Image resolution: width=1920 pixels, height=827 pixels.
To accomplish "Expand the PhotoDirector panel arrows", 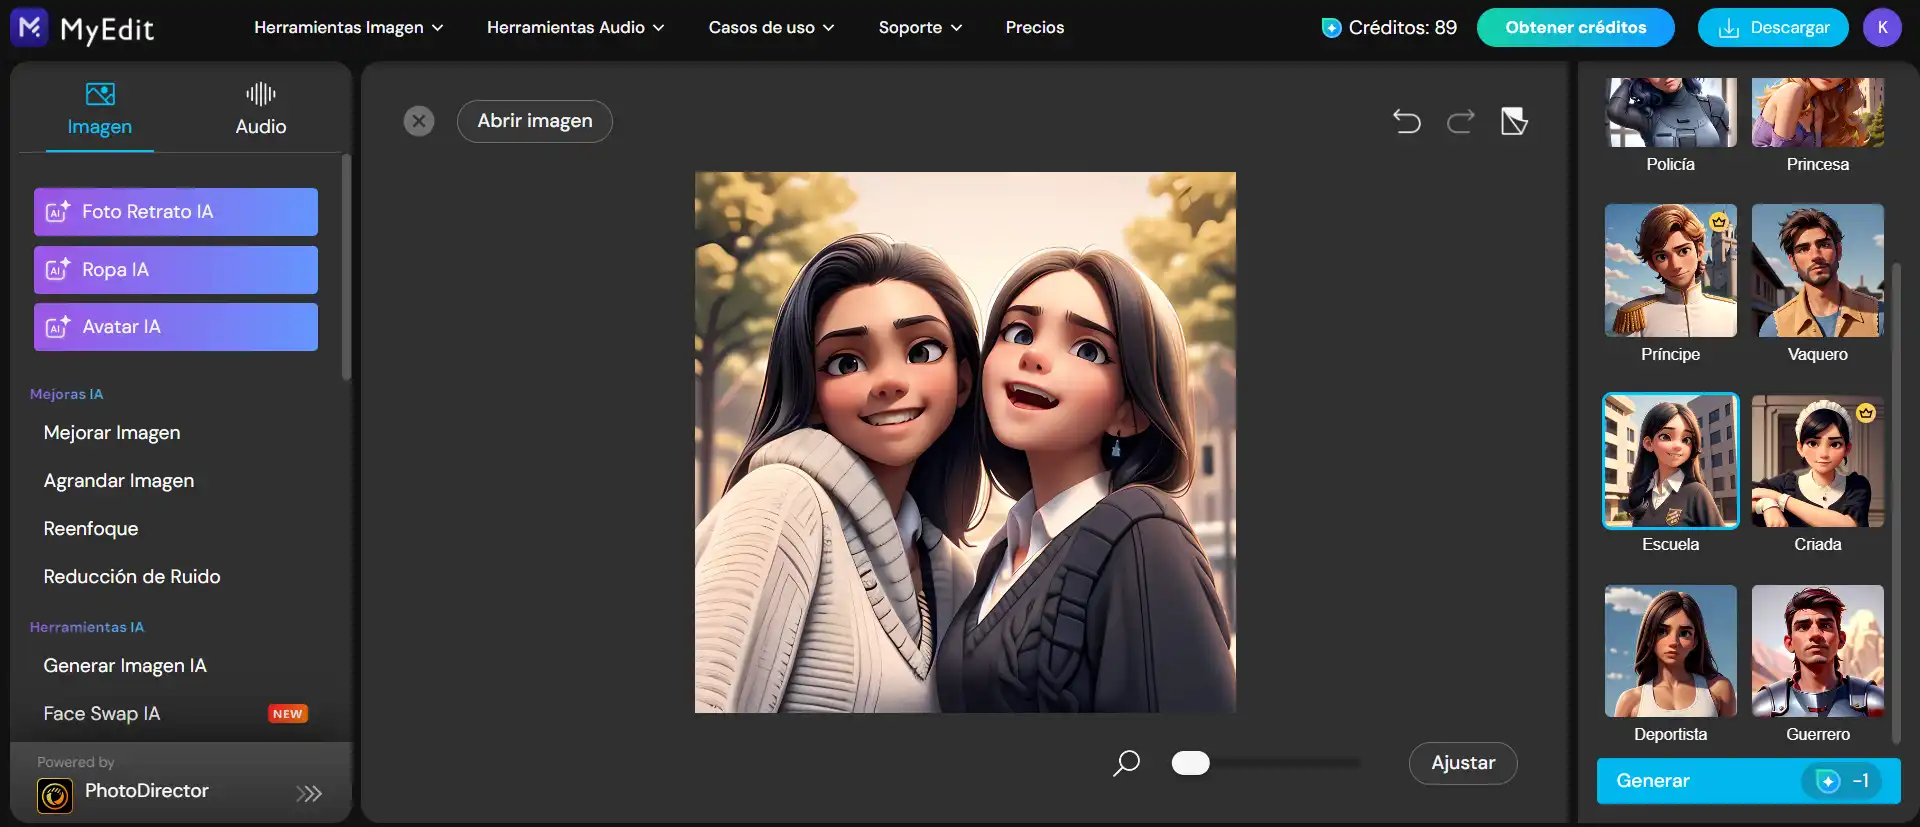I will tap(309, 794).
